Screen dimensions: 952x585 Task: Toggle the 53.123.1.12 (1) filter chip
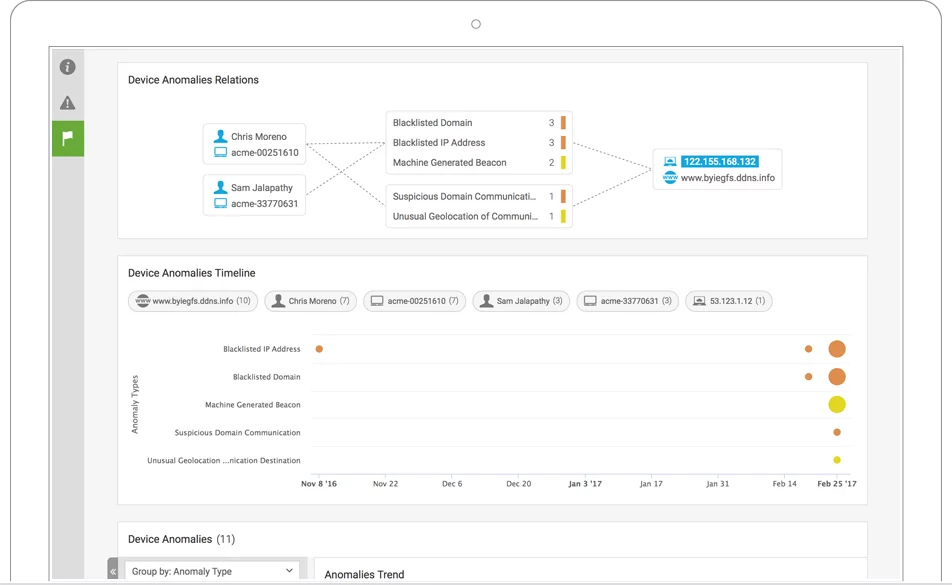coord(728,301)
